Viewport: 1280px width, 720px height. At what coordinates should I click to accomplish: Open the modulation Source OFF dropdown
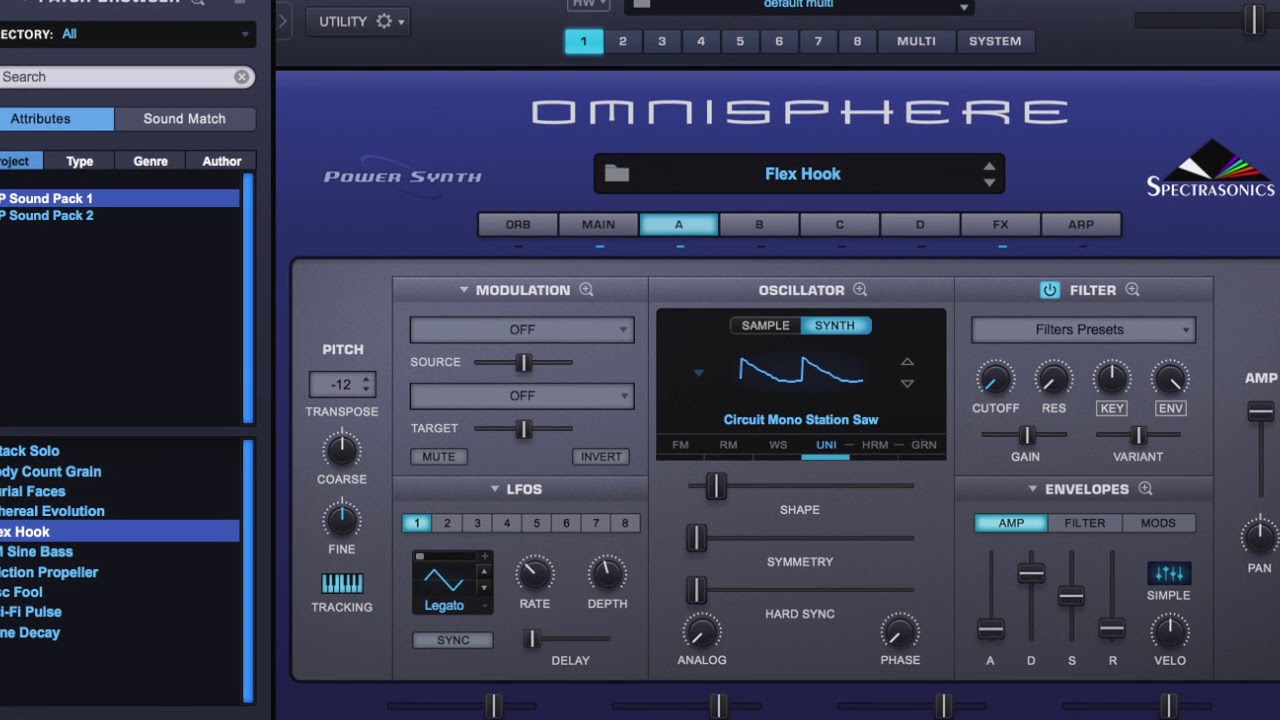[522, 330]
